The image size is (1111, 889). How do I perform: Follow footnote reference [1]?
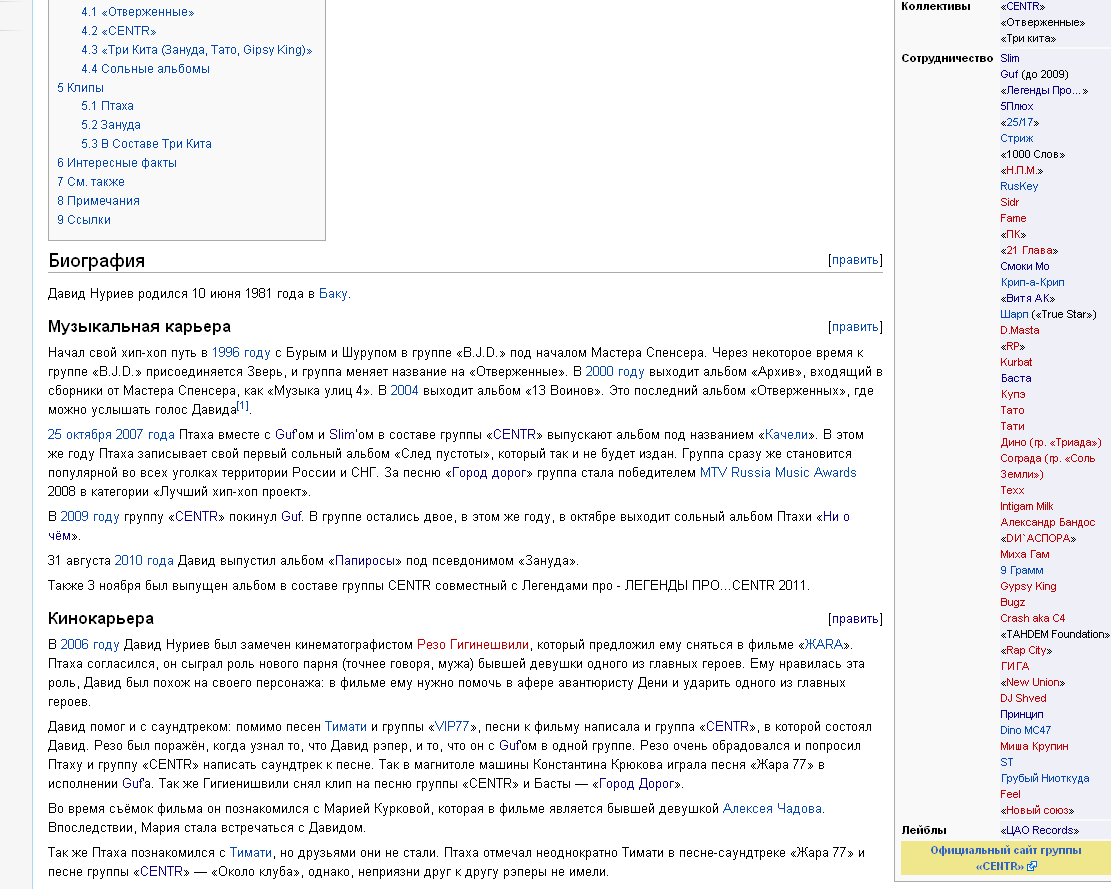click(242, 406)
